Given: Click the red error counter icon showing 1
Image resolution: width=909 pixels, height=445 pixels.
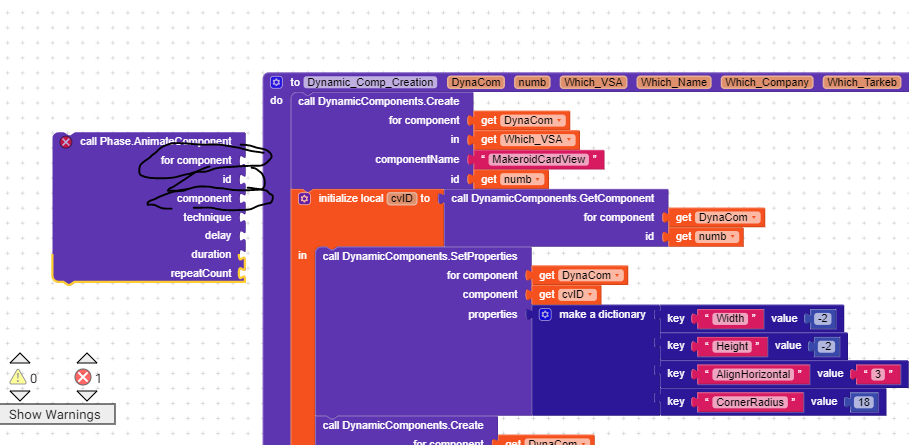Looking at the screenshot, I should click(83, 378).
